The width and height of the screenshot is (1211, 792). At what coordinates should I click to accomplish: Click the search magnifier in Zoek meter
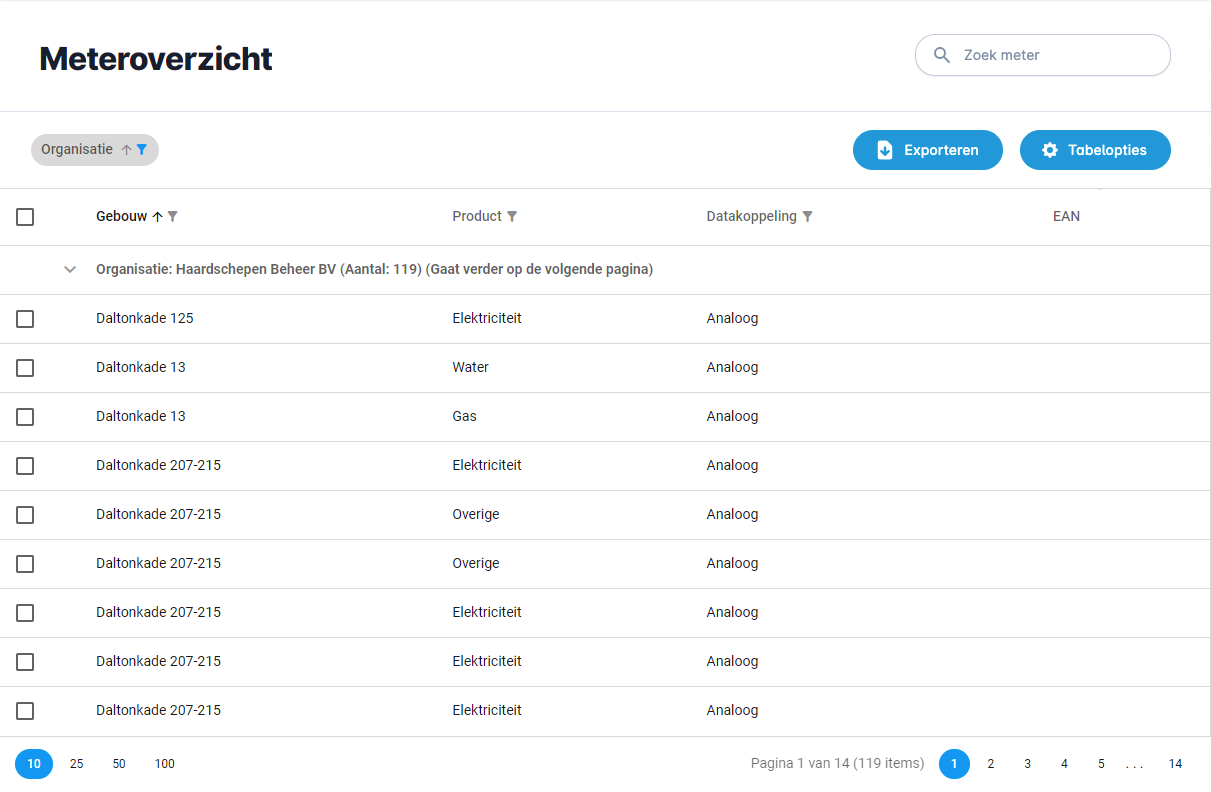click(941, 55)
